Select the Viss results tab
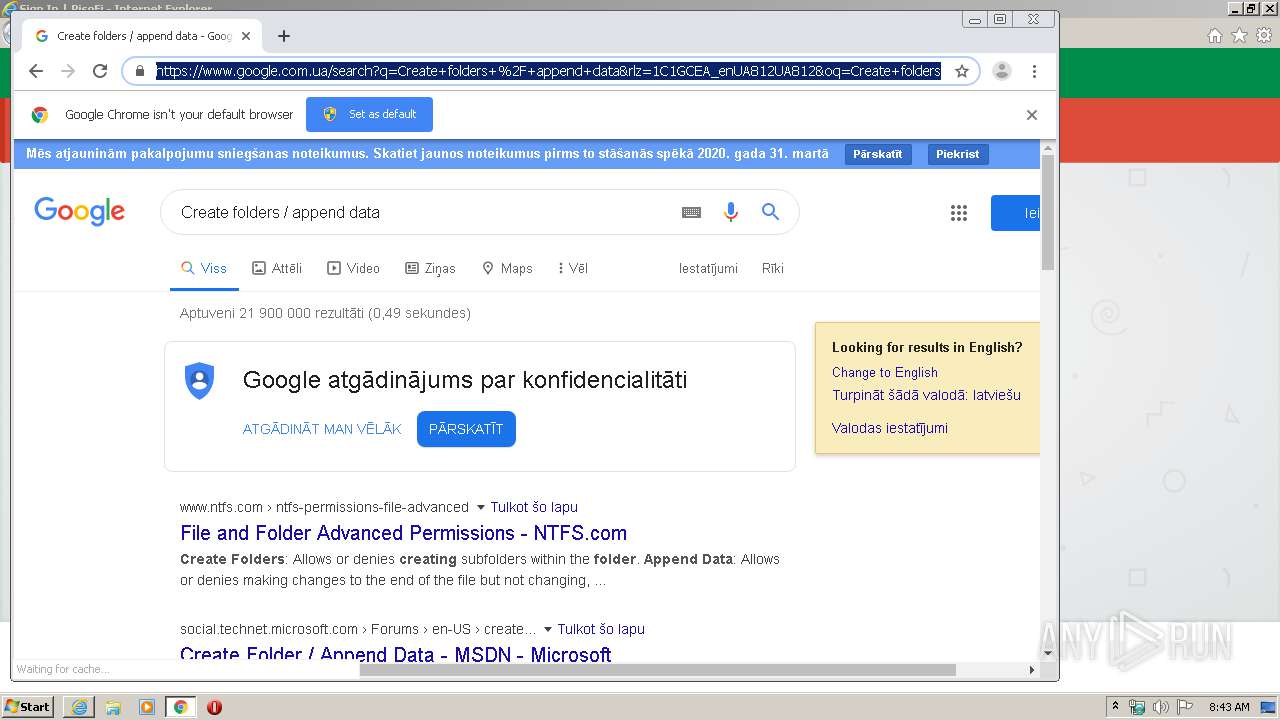 pos(204,268)
